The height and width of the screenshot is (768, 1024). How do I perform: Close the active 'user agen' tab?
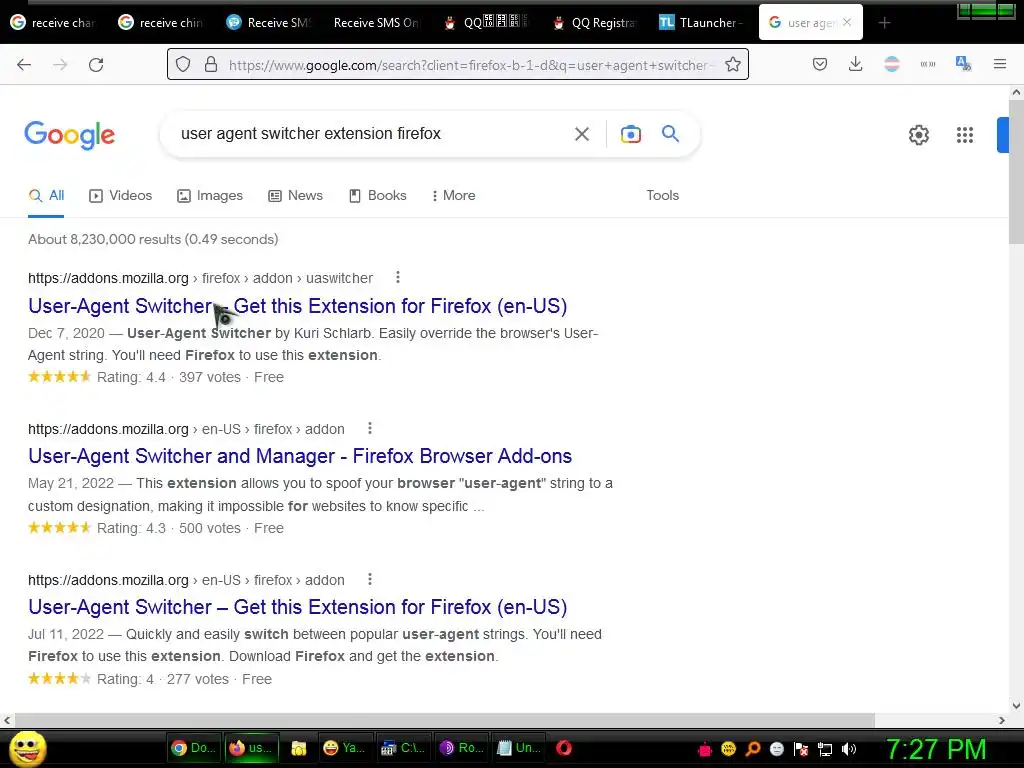click(846, 22)
